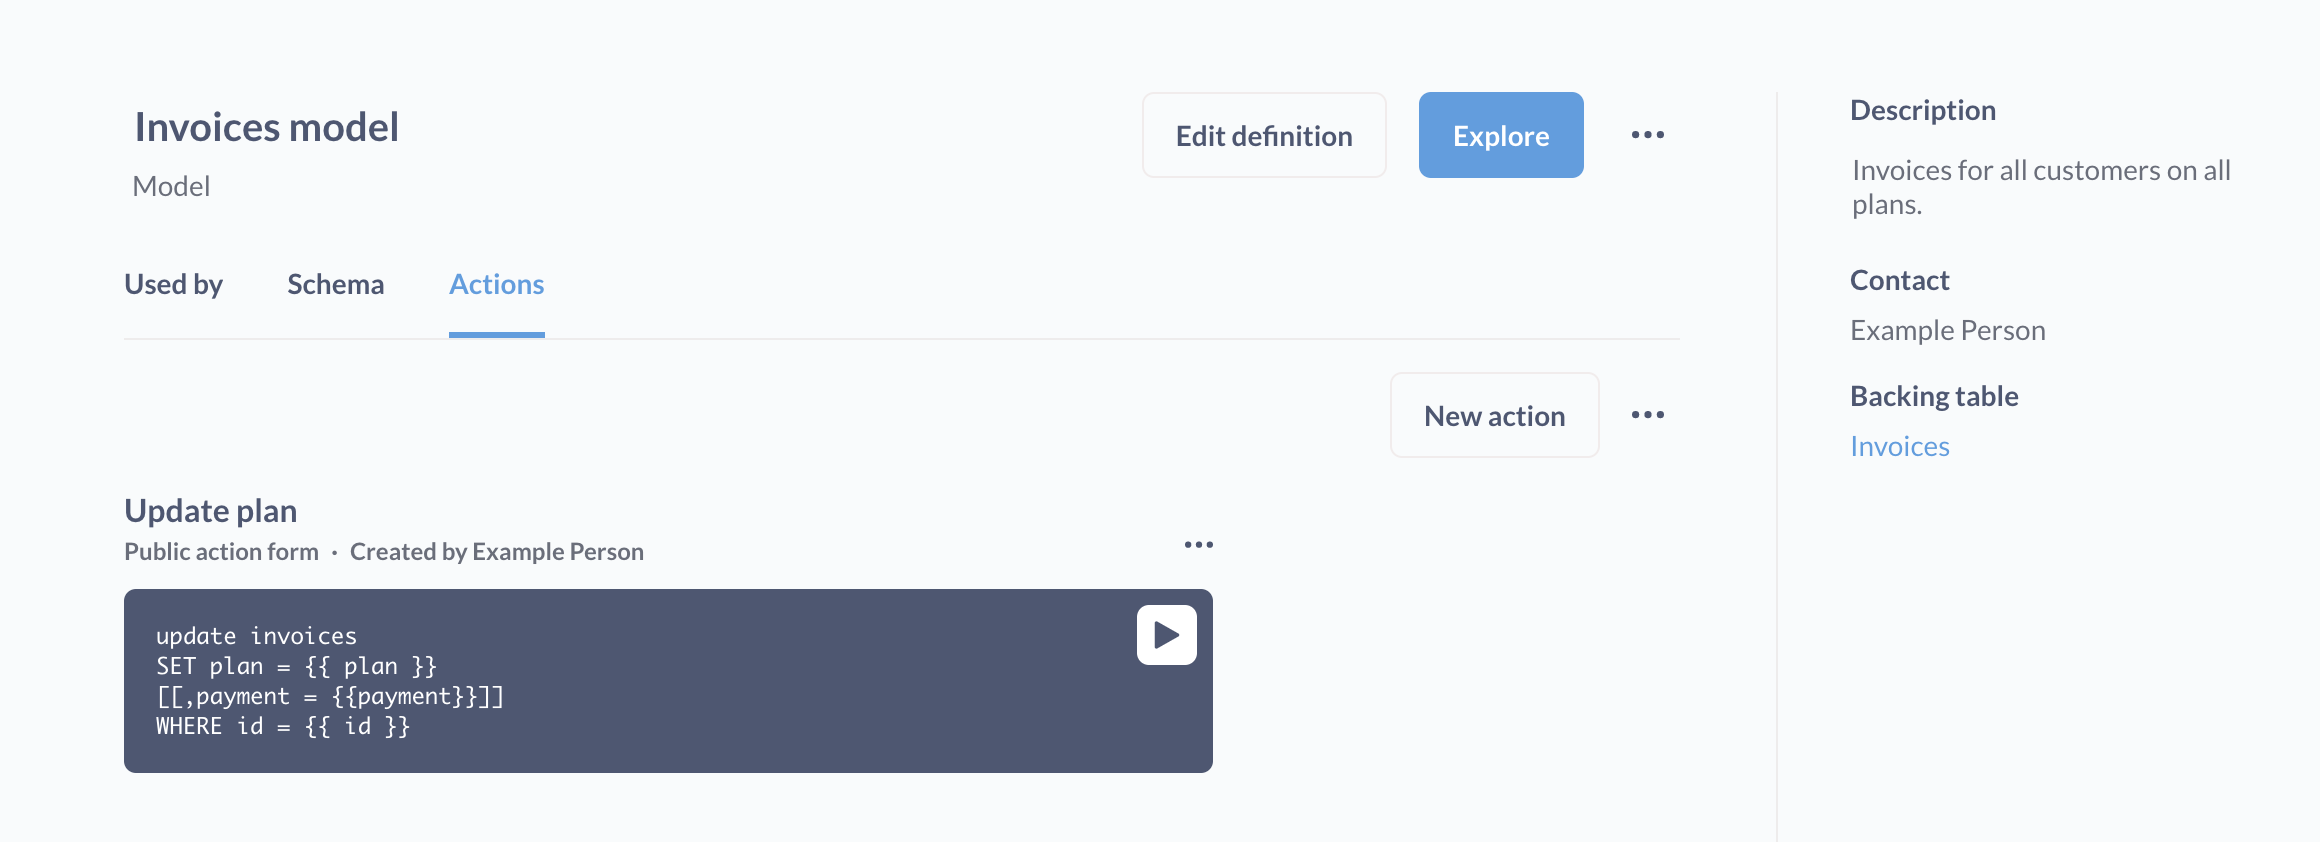This screenshot has width=2320, height=842.
Task: Click the Example Person contact name
Action: 1948,330
